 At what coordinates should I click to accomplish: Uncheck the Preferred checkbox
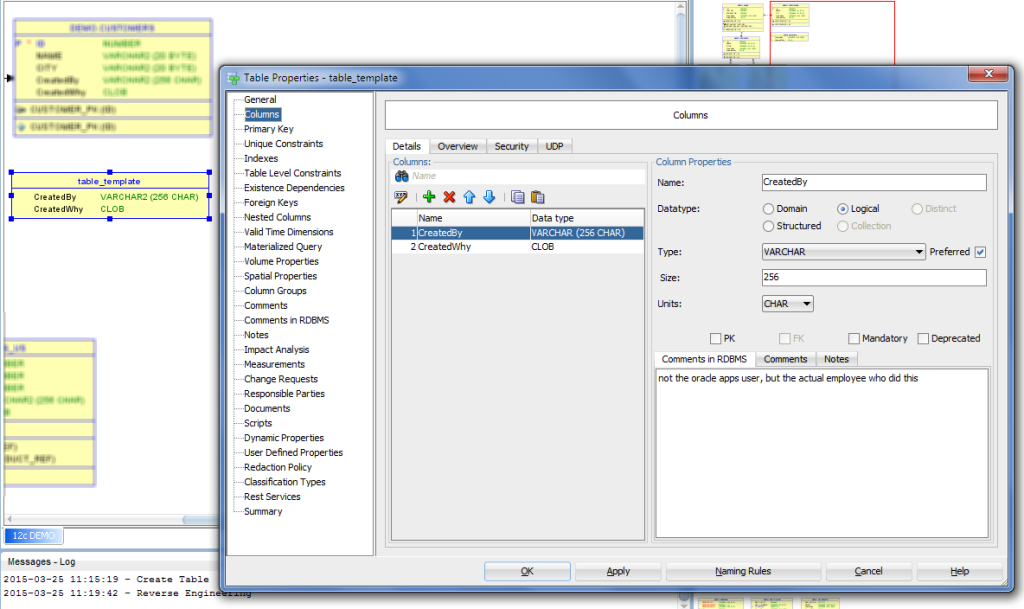pyautogui.click(x=980, y=252)
